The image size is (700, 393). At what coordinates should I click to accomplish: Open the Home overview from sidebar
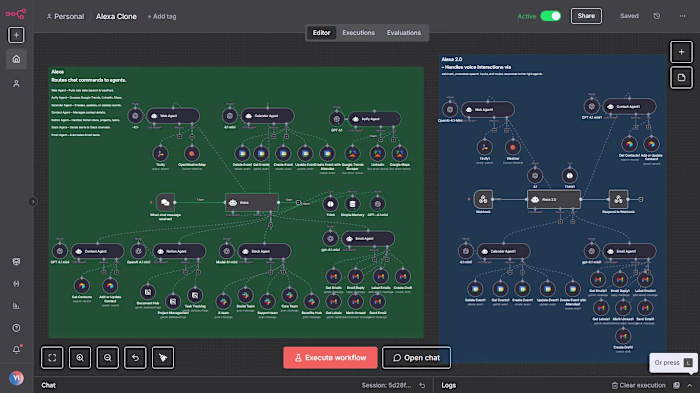point(16,59)
